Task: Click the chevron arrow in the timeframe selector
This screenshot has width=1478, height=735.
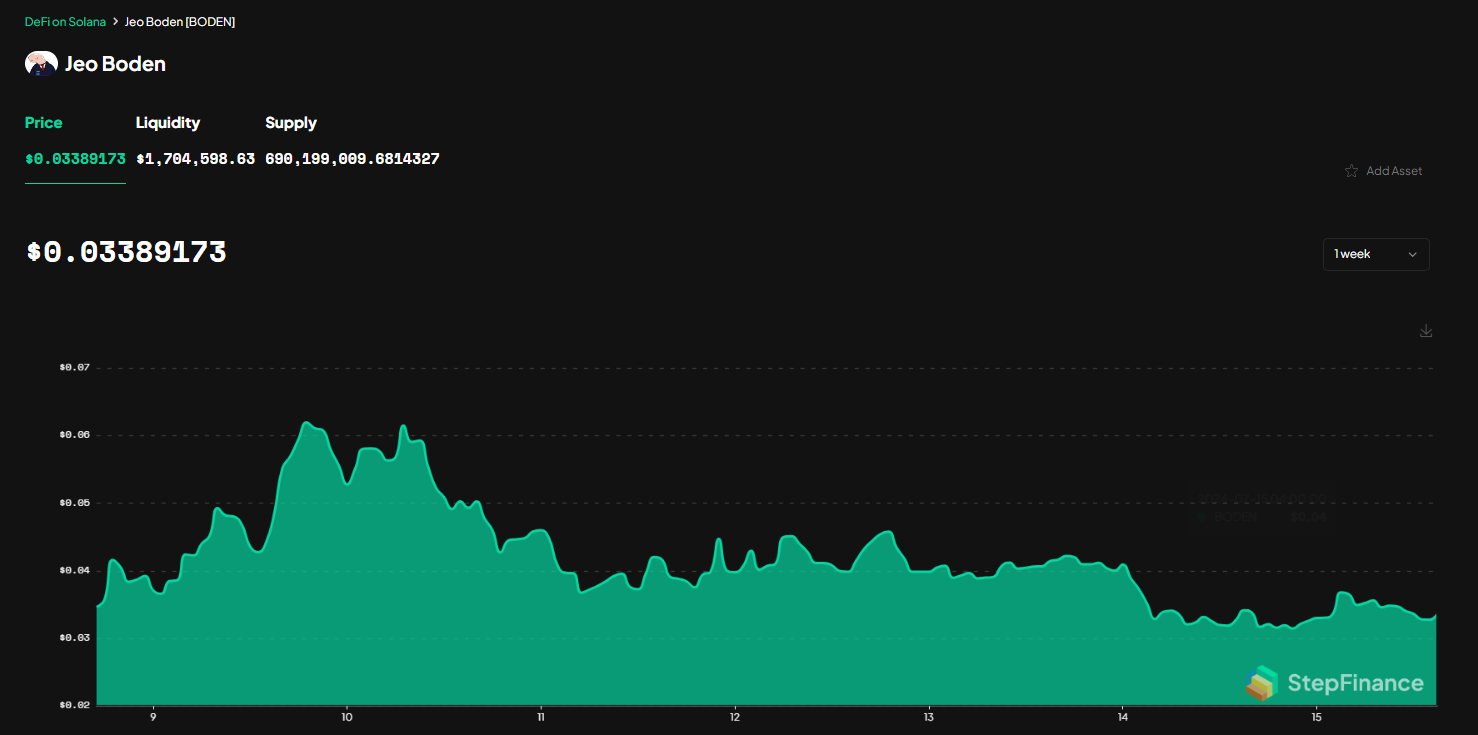Action: (x=1412, y=254)
